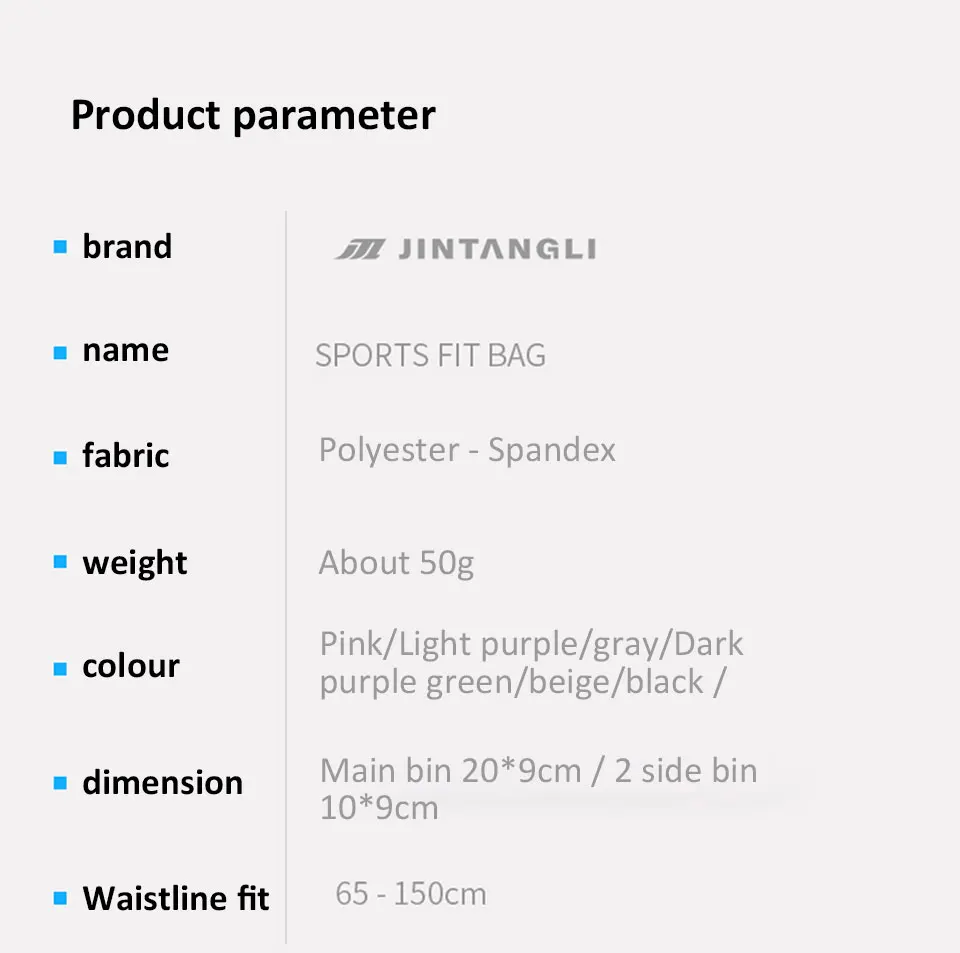Select the Product parameter heading

point(253,115)
